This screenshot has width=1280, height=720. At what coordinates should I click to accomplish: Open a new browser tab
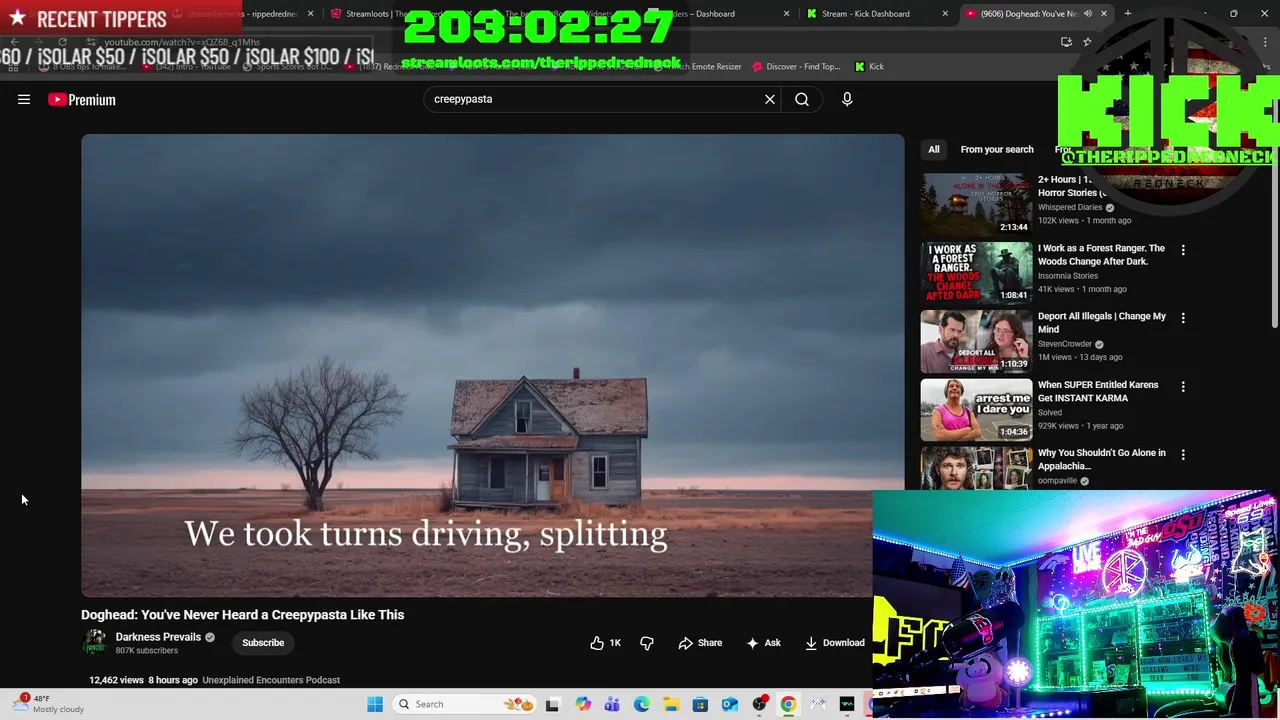(1128, 14)
